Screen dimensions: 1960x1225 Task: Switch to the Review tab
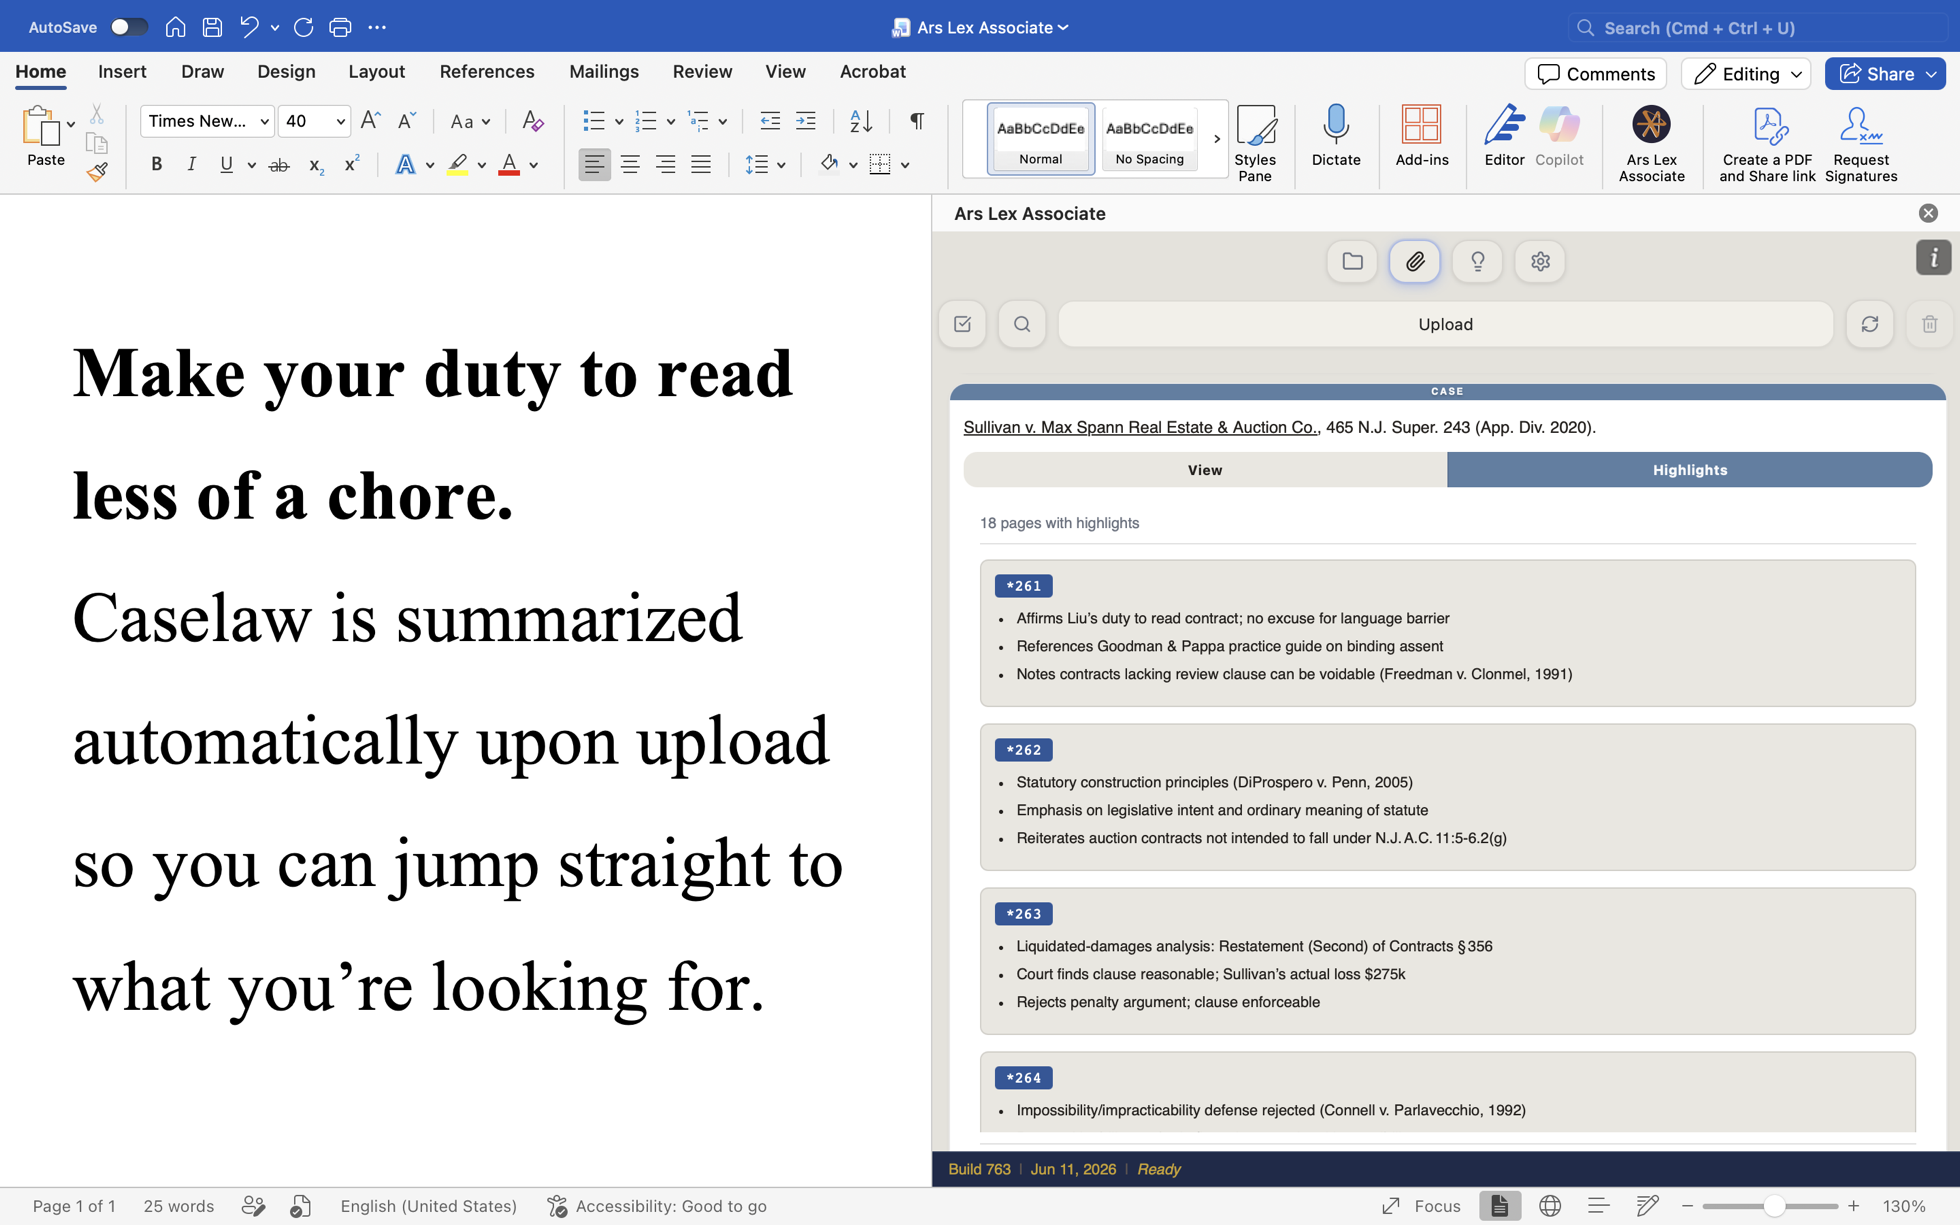point(702,71)
